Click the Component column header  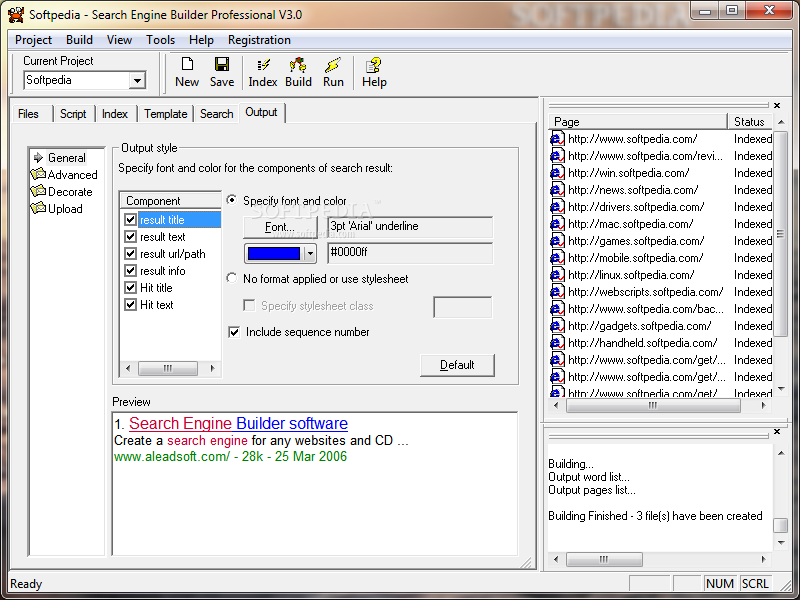tap(170, 201)
